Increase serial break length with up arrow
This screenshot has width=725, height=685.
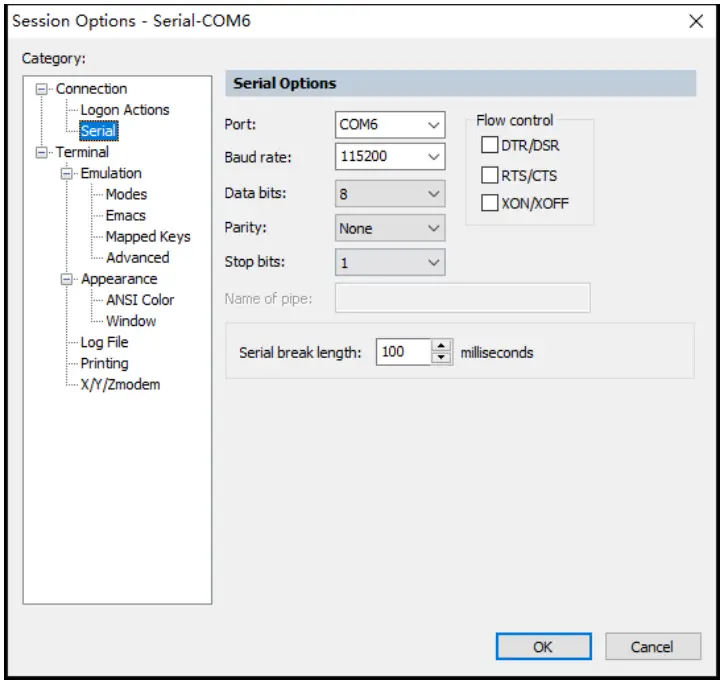(442, 346)
